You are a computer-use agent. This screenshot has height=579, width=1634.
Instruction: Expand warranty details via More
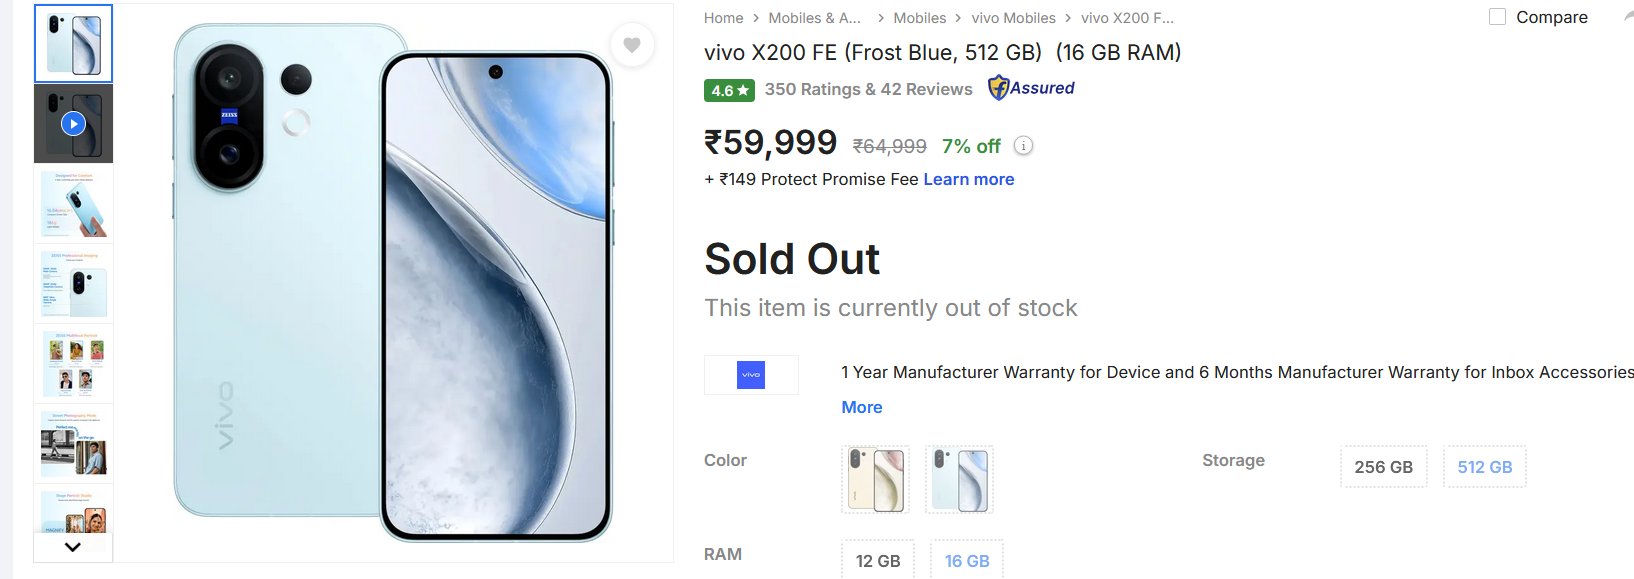point(862,407)
